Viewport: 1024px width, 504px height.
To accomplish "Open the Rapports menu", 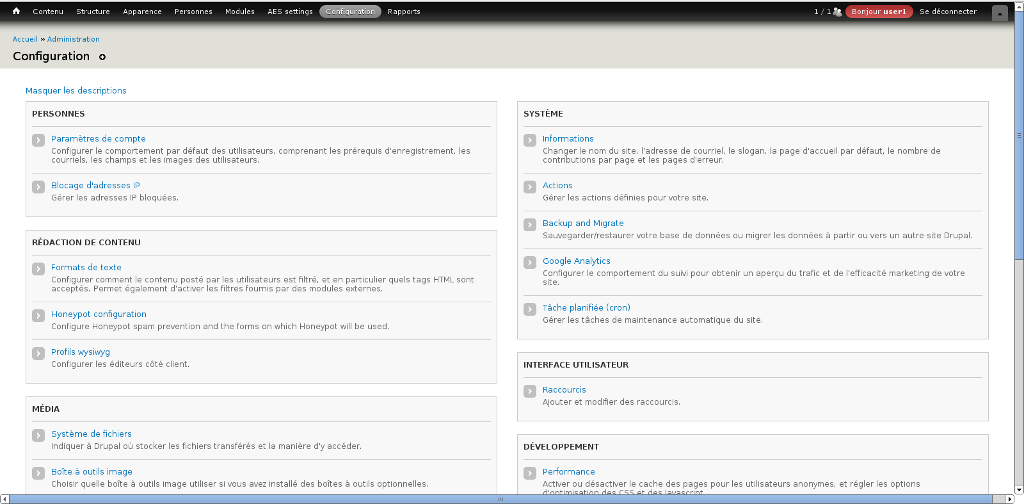I will (404, 12).
